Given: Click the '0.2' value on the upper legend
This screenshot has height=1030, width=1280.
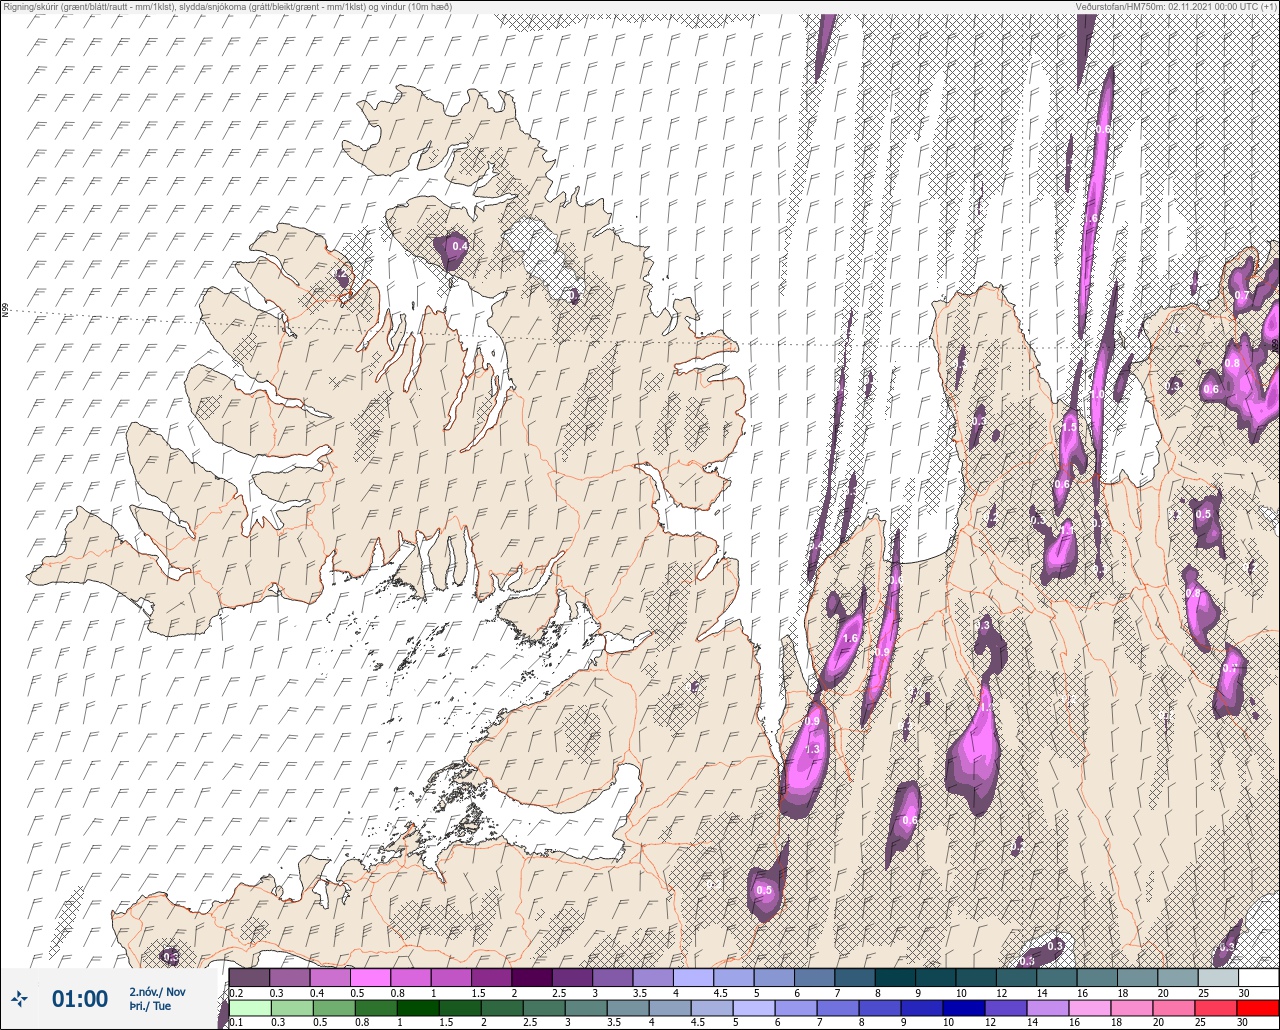Looking at the screenshot, I should point(236,993).
